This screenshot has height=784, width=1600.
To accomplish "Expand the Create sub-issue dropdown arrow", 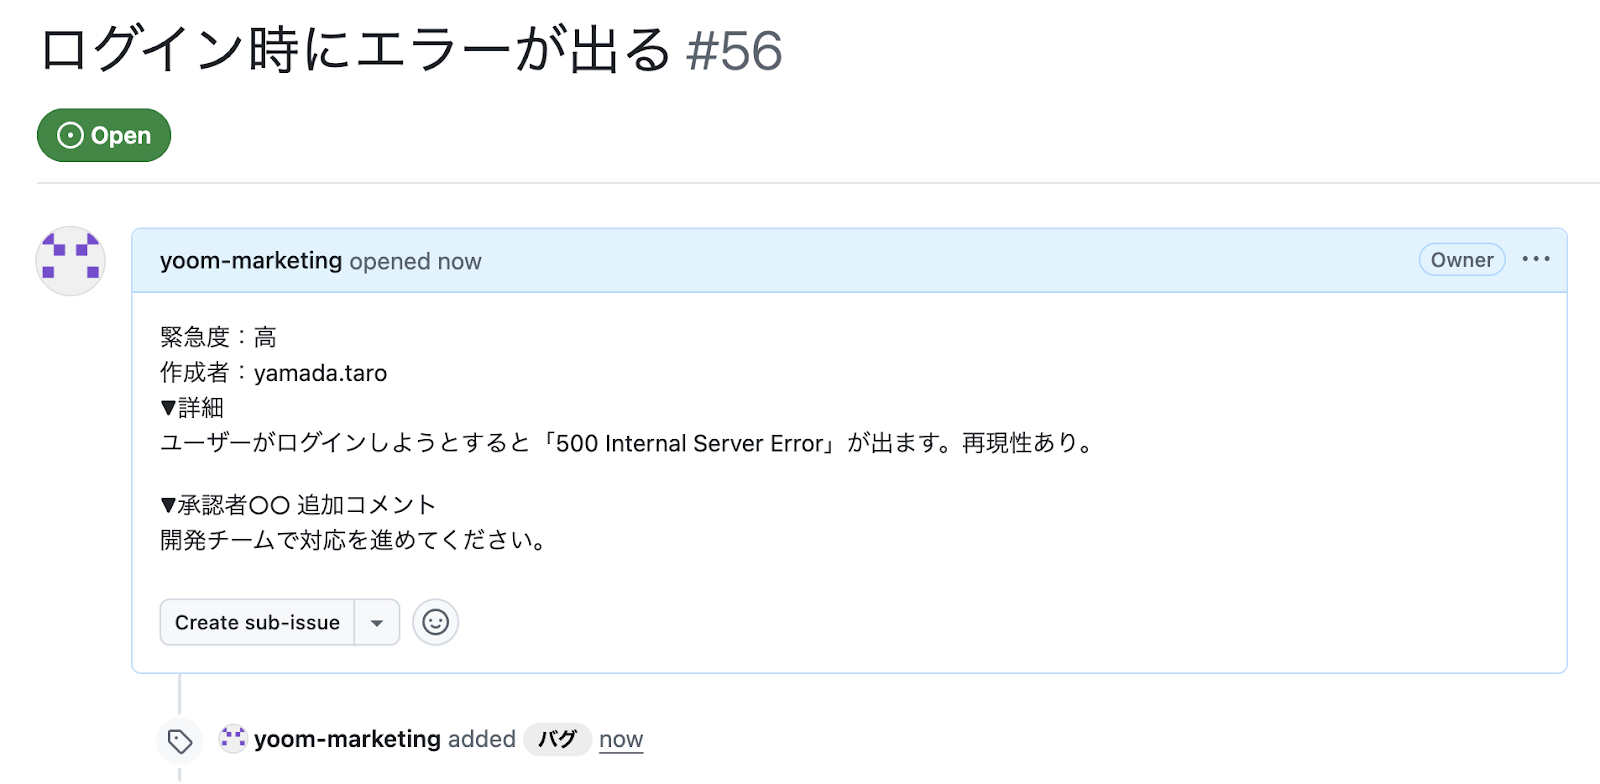I will (x=377, y=622).
